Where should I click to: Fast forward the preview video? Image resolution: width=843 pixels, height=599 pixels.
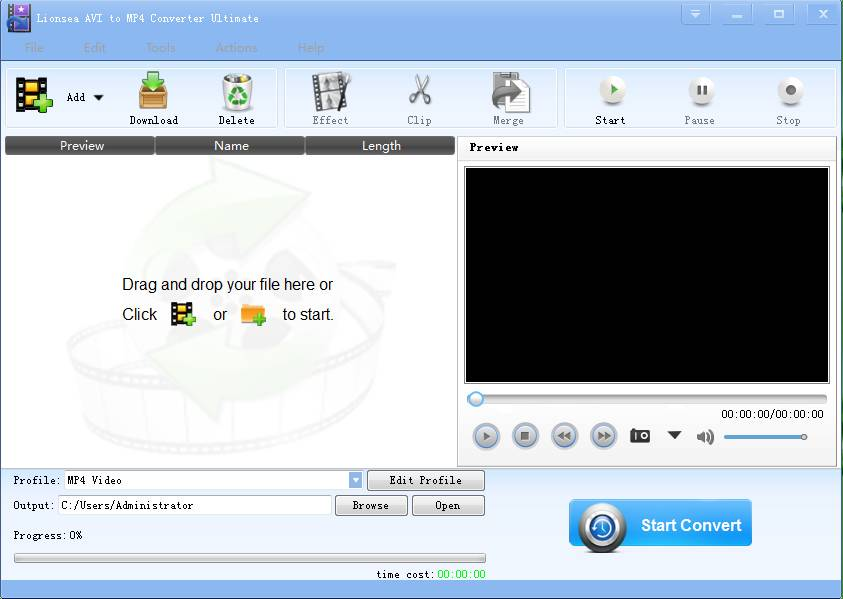pos(604,436)
